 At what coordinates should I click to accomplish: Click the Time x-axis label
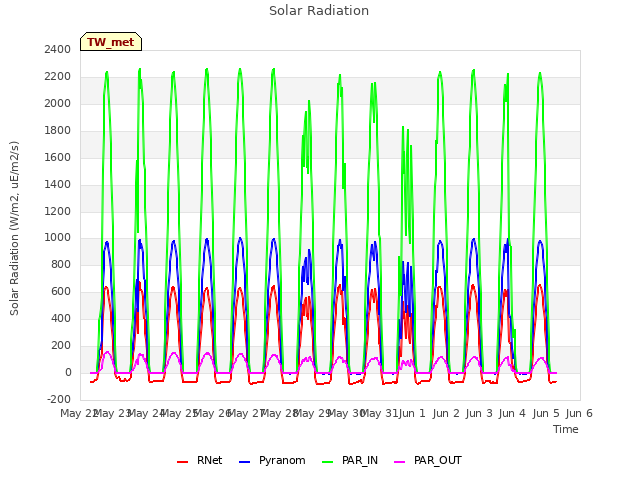566,429
